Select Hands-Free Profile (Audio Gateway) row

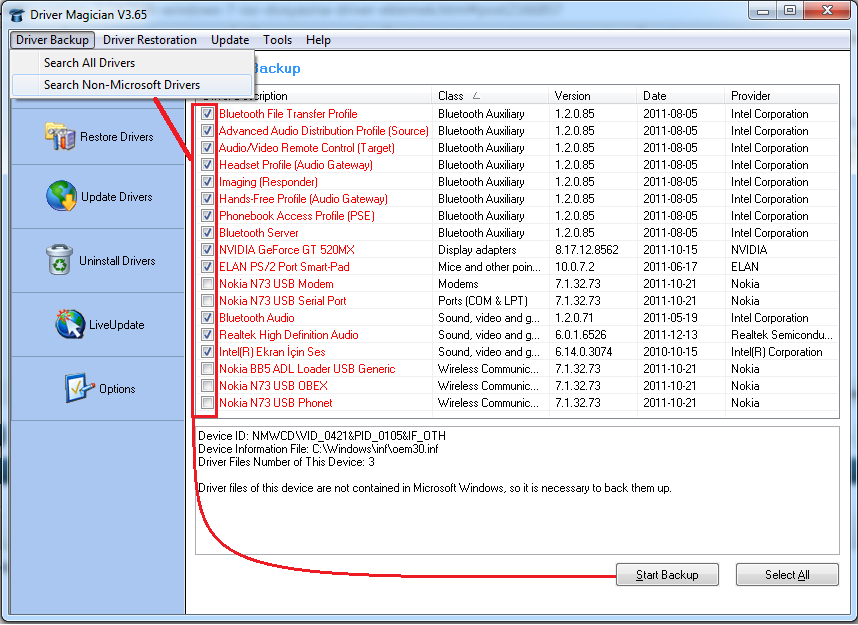517,199
